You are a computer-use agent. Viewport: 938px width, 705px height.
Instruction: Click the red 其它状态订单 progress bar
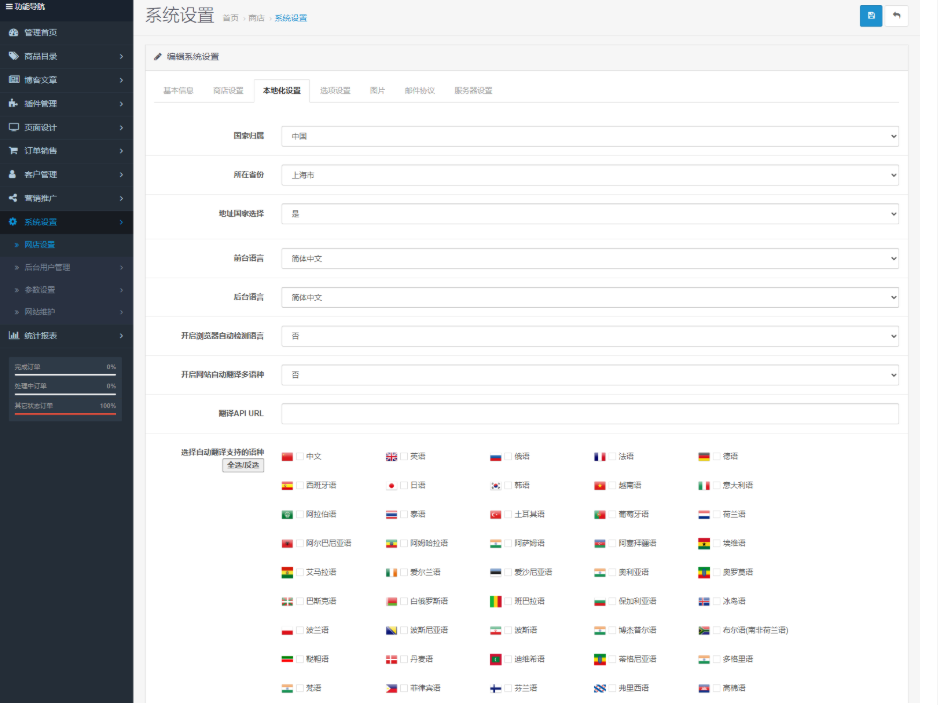click(x=65, y=414)
